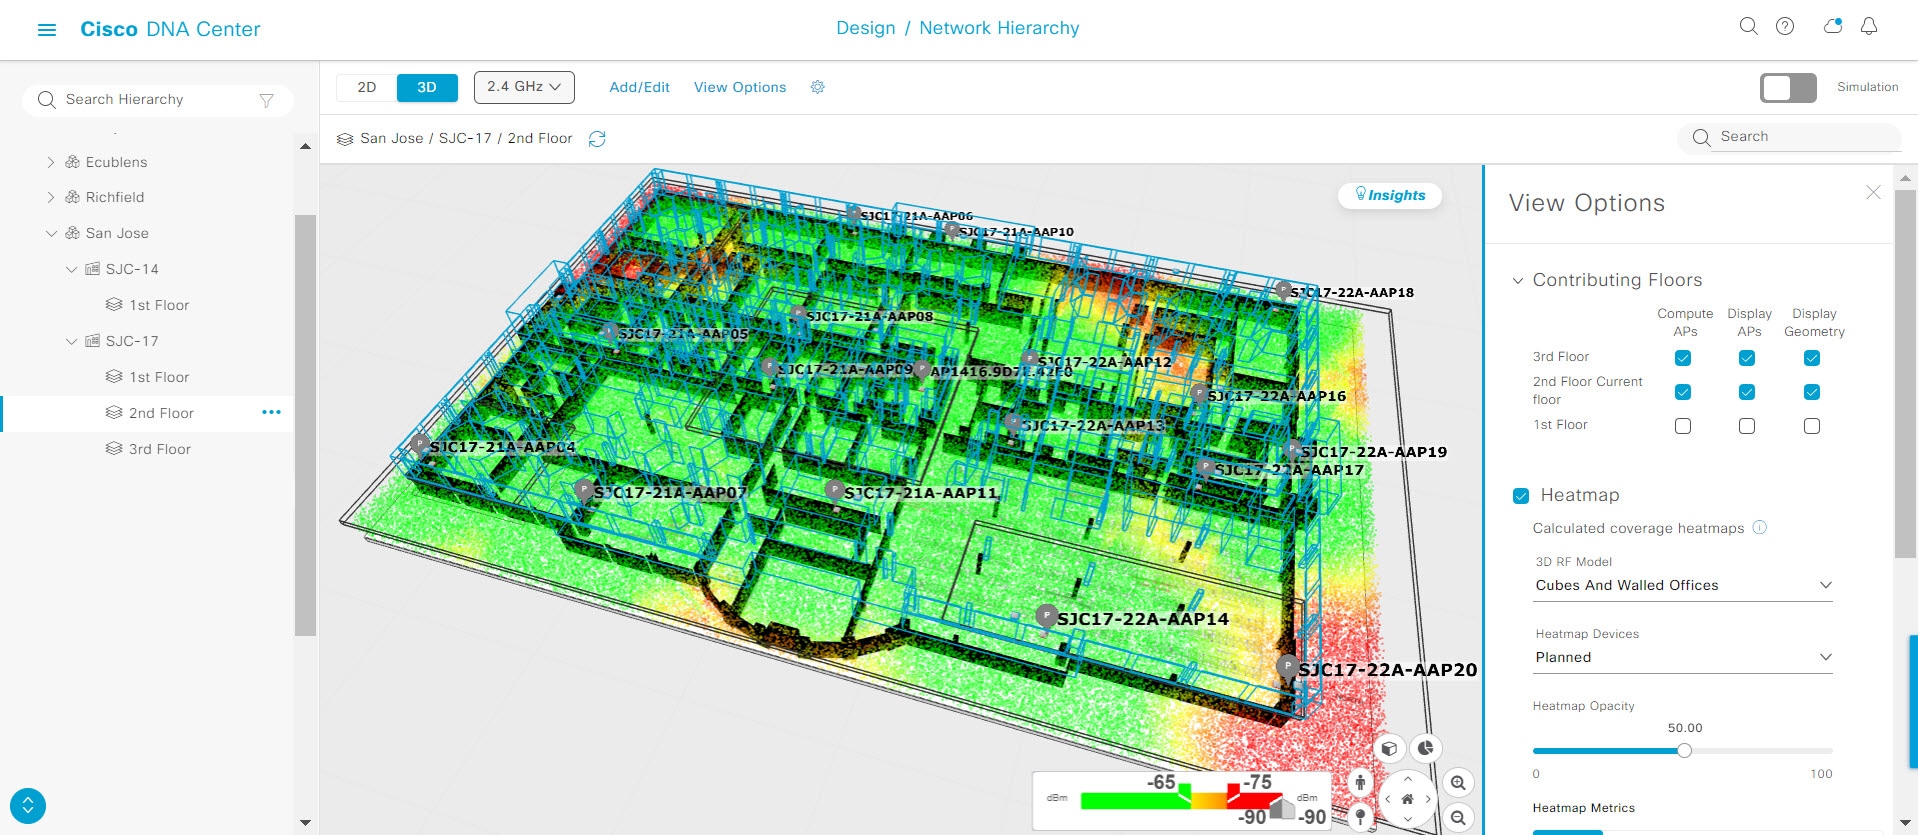1918x835 pixels.
Task: Uncheck 3rd Floor Display Geometry
Action: coord(1812,358)
